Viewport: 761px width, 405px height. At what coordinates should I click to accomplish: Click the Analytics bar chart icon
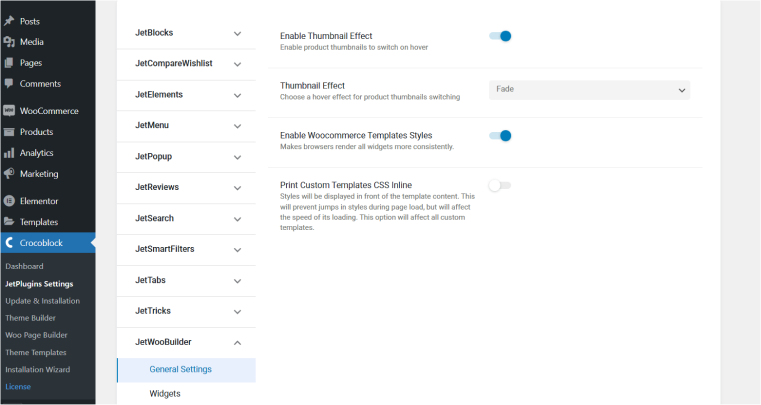(9, 153)
